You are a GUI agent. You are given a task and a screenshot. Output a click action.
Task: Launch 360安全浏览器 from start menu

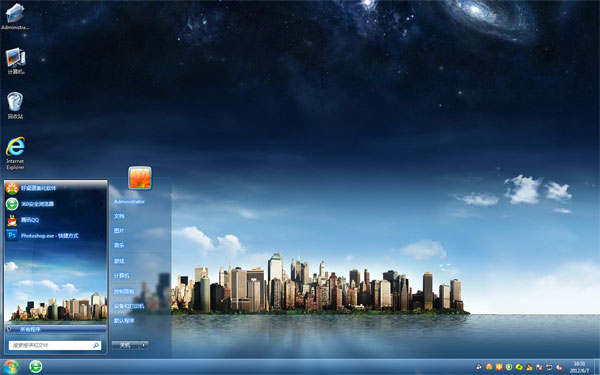(37, 204)
